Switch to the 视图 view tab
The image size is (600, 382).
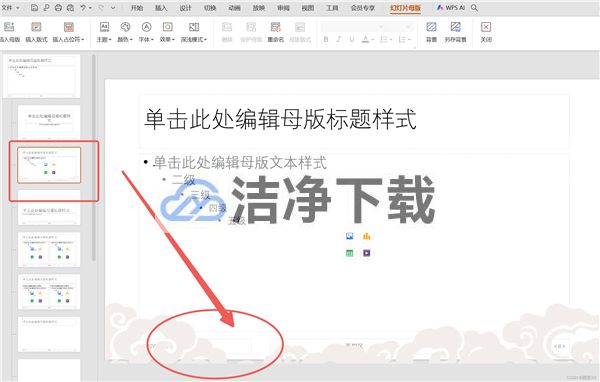tap(308, 8)
